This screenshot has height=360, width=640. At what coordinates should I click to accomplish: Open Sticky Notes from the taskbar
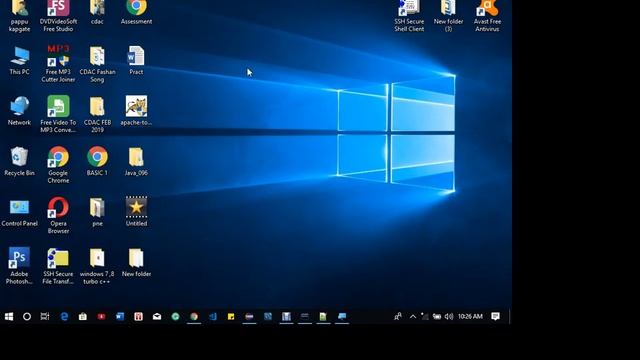231,316
